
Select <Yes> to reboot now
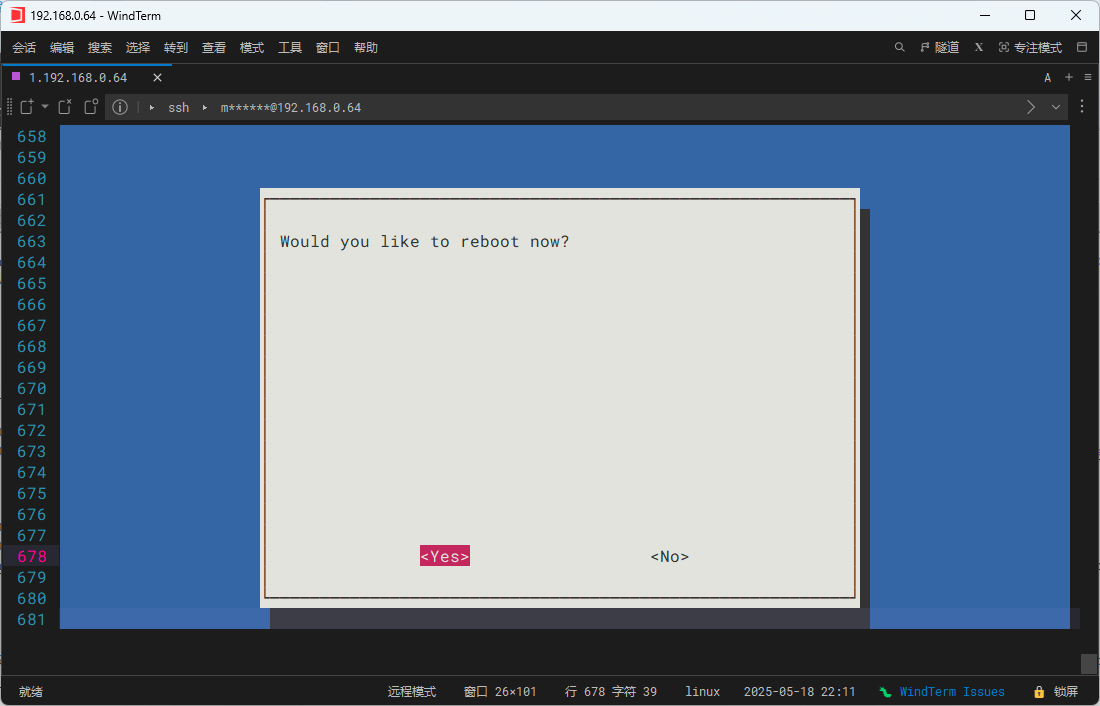444,557
